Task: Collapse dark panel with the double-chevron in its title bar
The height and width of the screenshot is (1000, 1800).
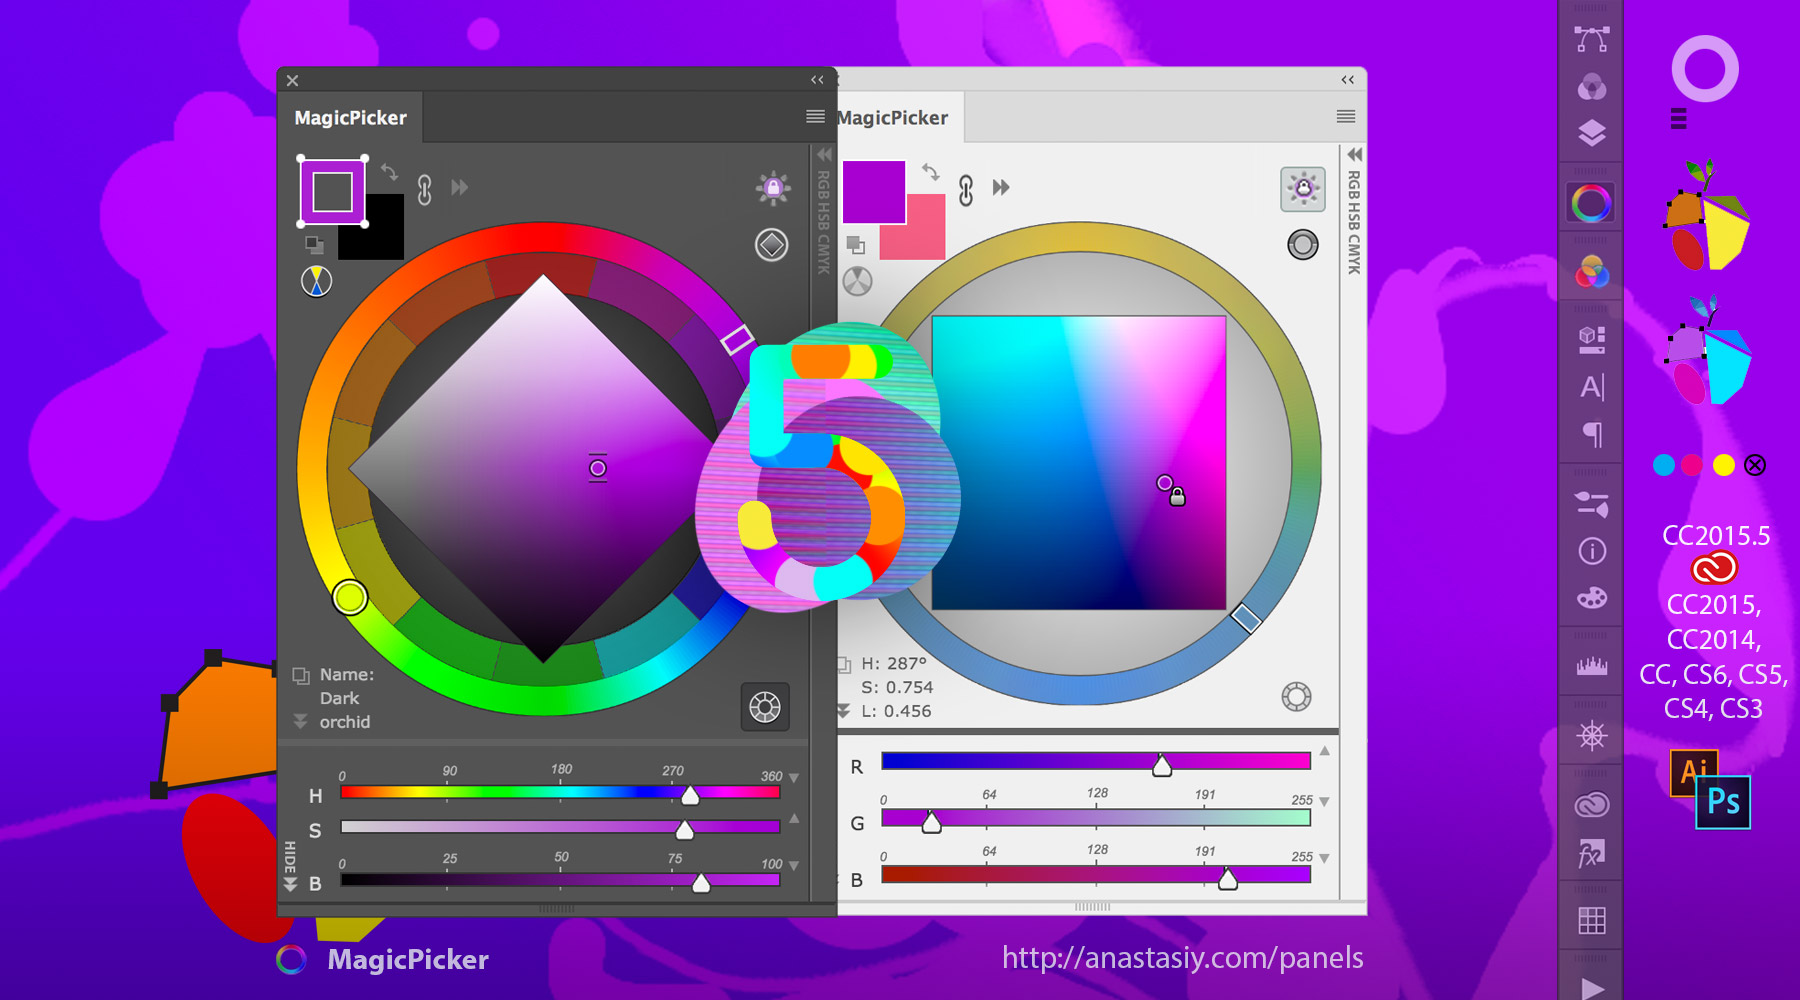Action: tap(817, 80)
